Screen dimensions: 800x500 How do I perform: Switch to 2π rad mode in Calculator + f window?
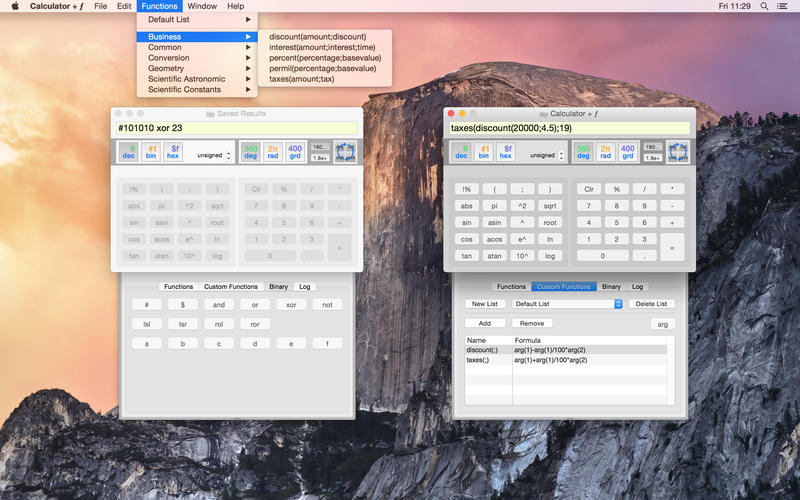605,152
